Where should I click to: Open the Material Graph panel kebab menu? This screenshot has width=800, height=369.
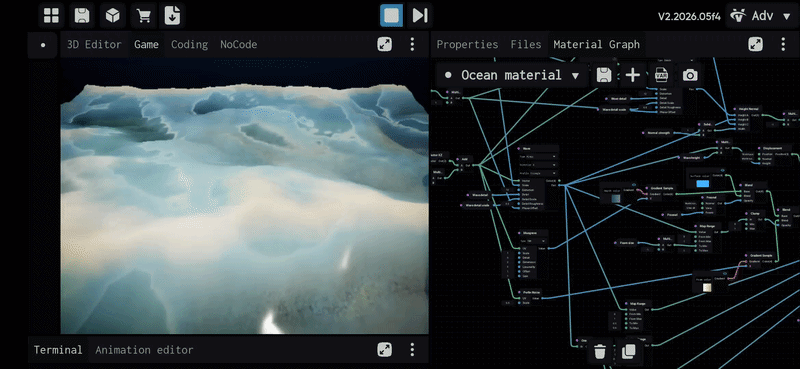[783, 44]
